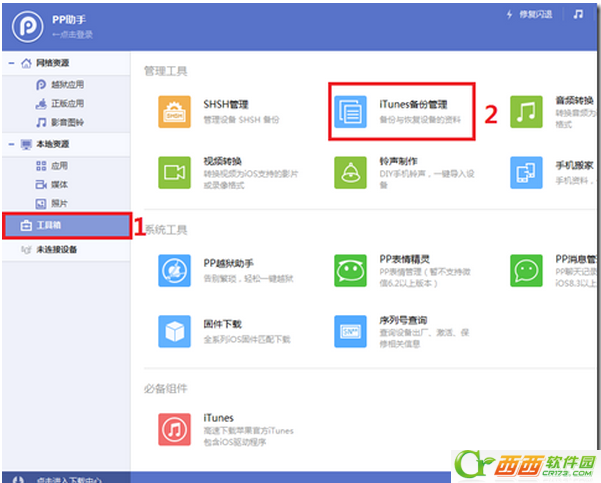Click 点击进入下载中心 at the bottom
Viewport: 601px width, 483px height.
[69, 480]
